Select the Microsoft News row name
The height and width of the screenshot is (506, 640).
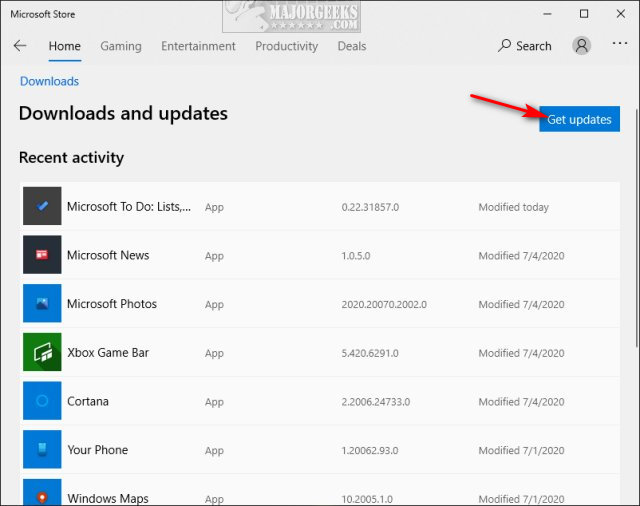[108, 255]
